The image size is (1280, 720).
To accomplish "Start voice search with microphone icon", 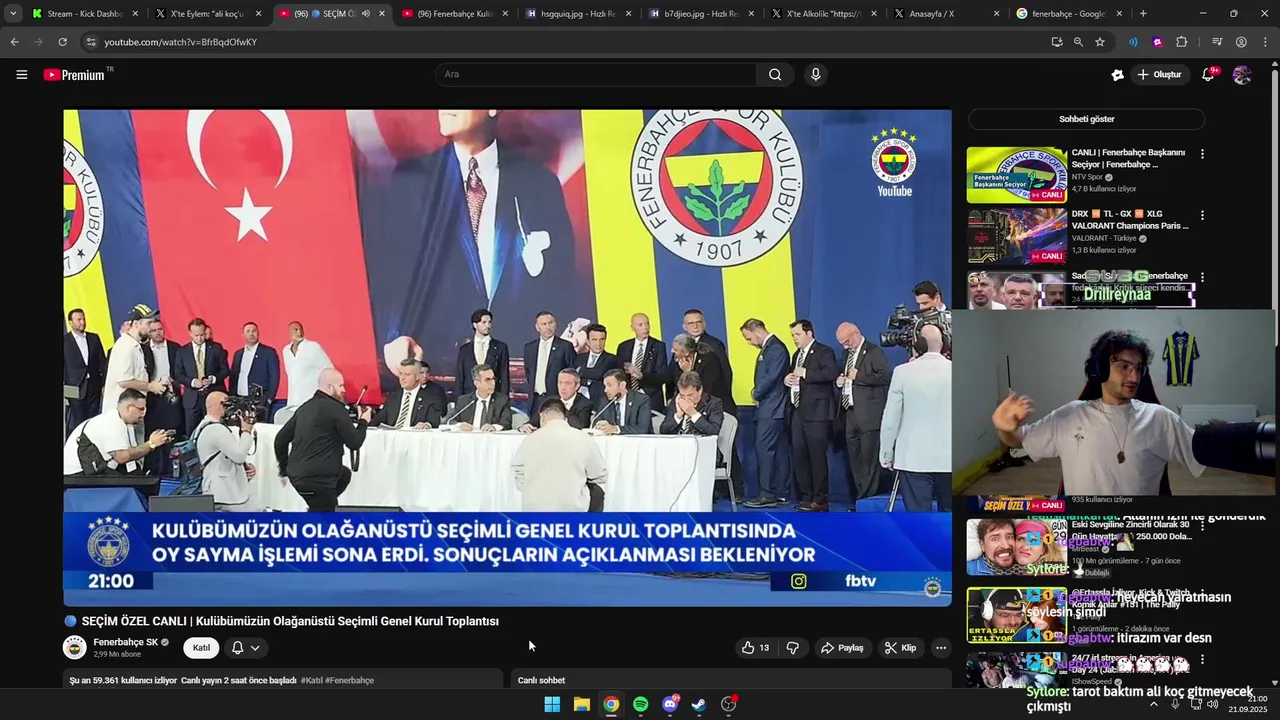I will 816,74.
